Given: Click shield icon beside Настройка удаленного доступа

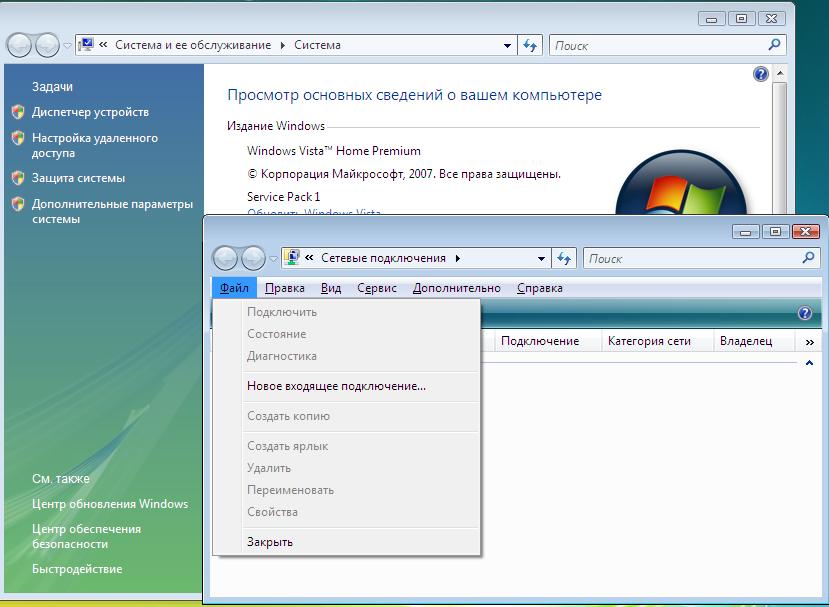Looking at the screenshot, I should pos(18,138).
